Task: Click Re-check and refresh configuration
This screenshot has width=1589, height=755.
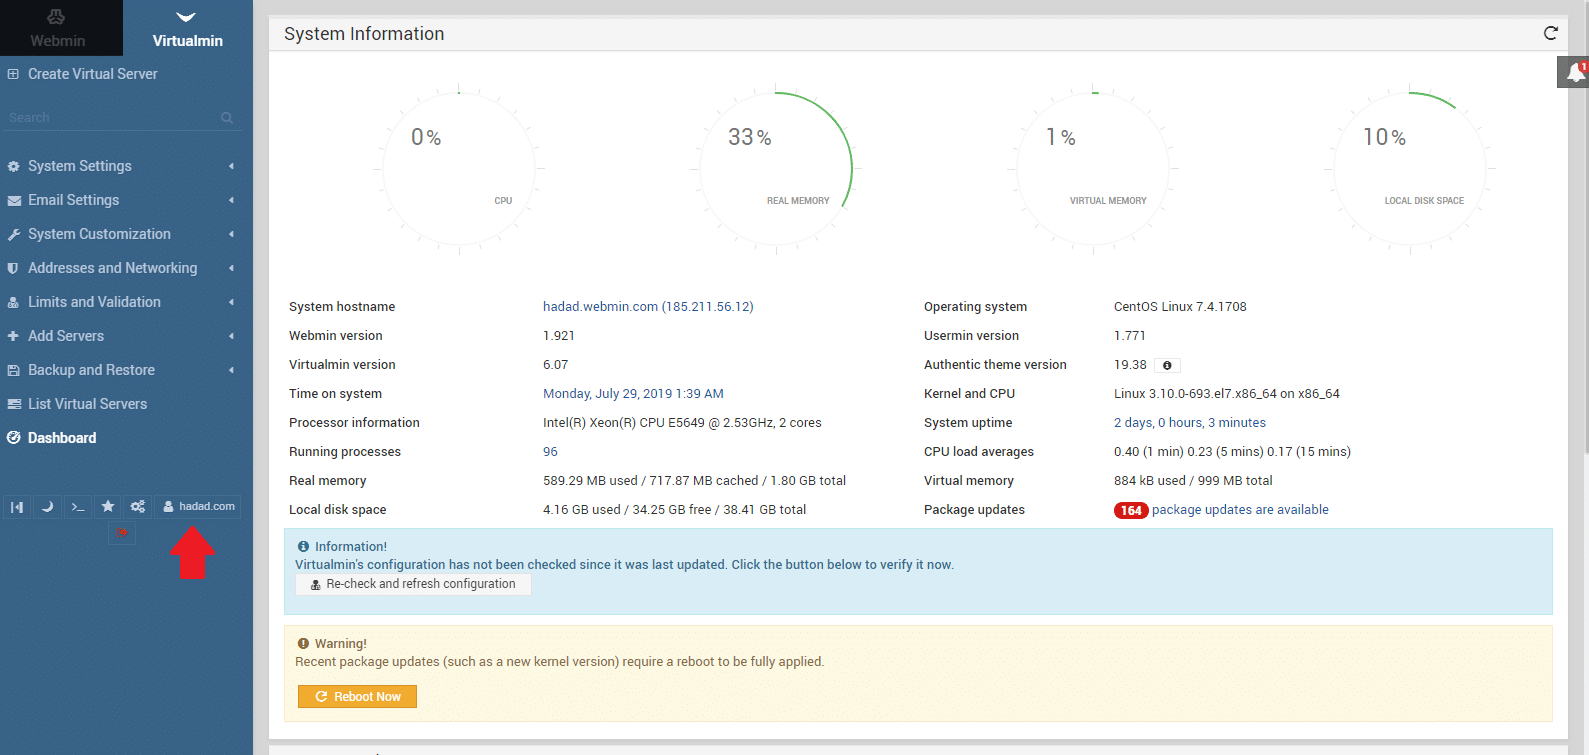Action: coord(413,584)
